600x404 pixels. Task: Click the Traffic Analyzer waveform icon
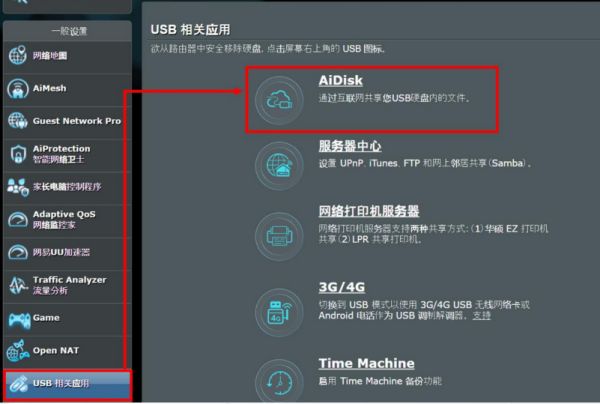pos(18,285)
